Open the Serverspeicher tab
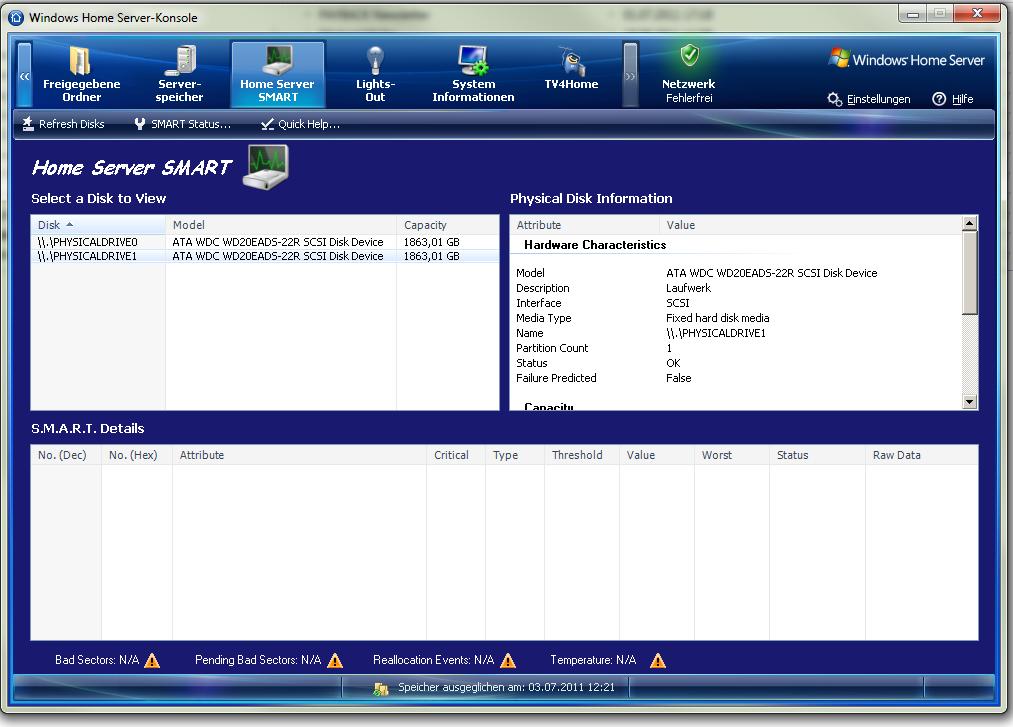 pos(180,74)
